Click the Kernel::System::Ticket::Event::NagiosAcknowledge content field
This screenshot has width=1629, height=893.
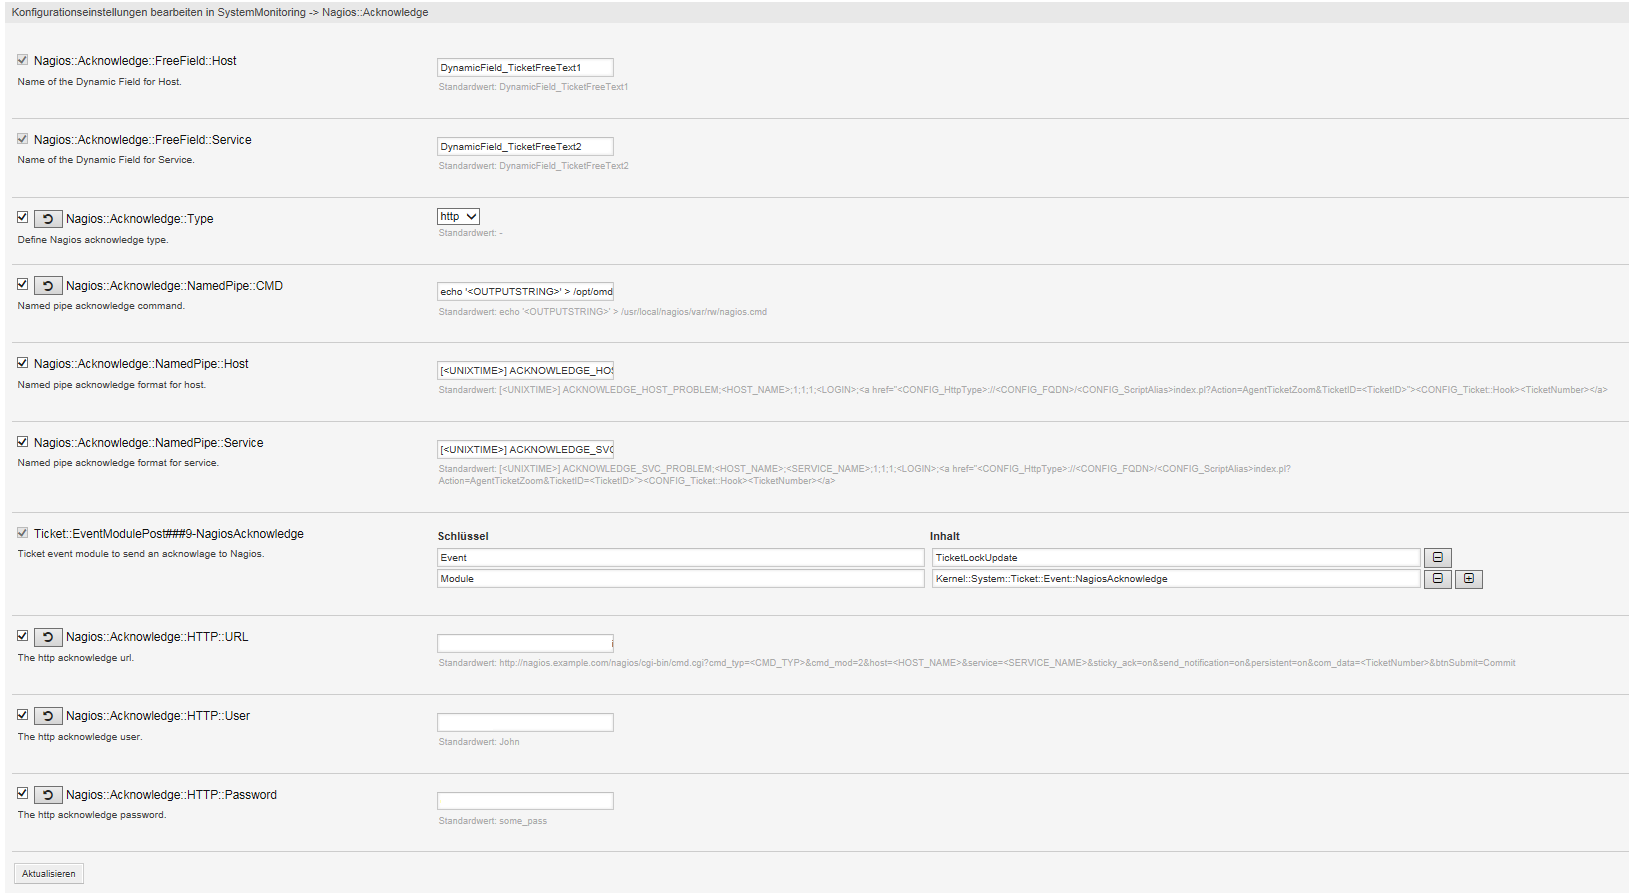coord(1175,579)
